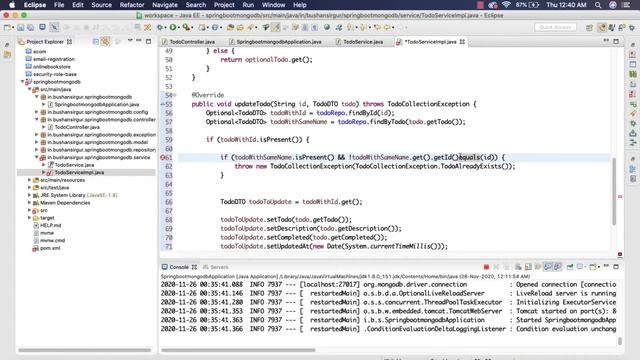Collapse the springbootmongodb project node
The width and height of the screenshot is (640, 360).
coord(22,82)
